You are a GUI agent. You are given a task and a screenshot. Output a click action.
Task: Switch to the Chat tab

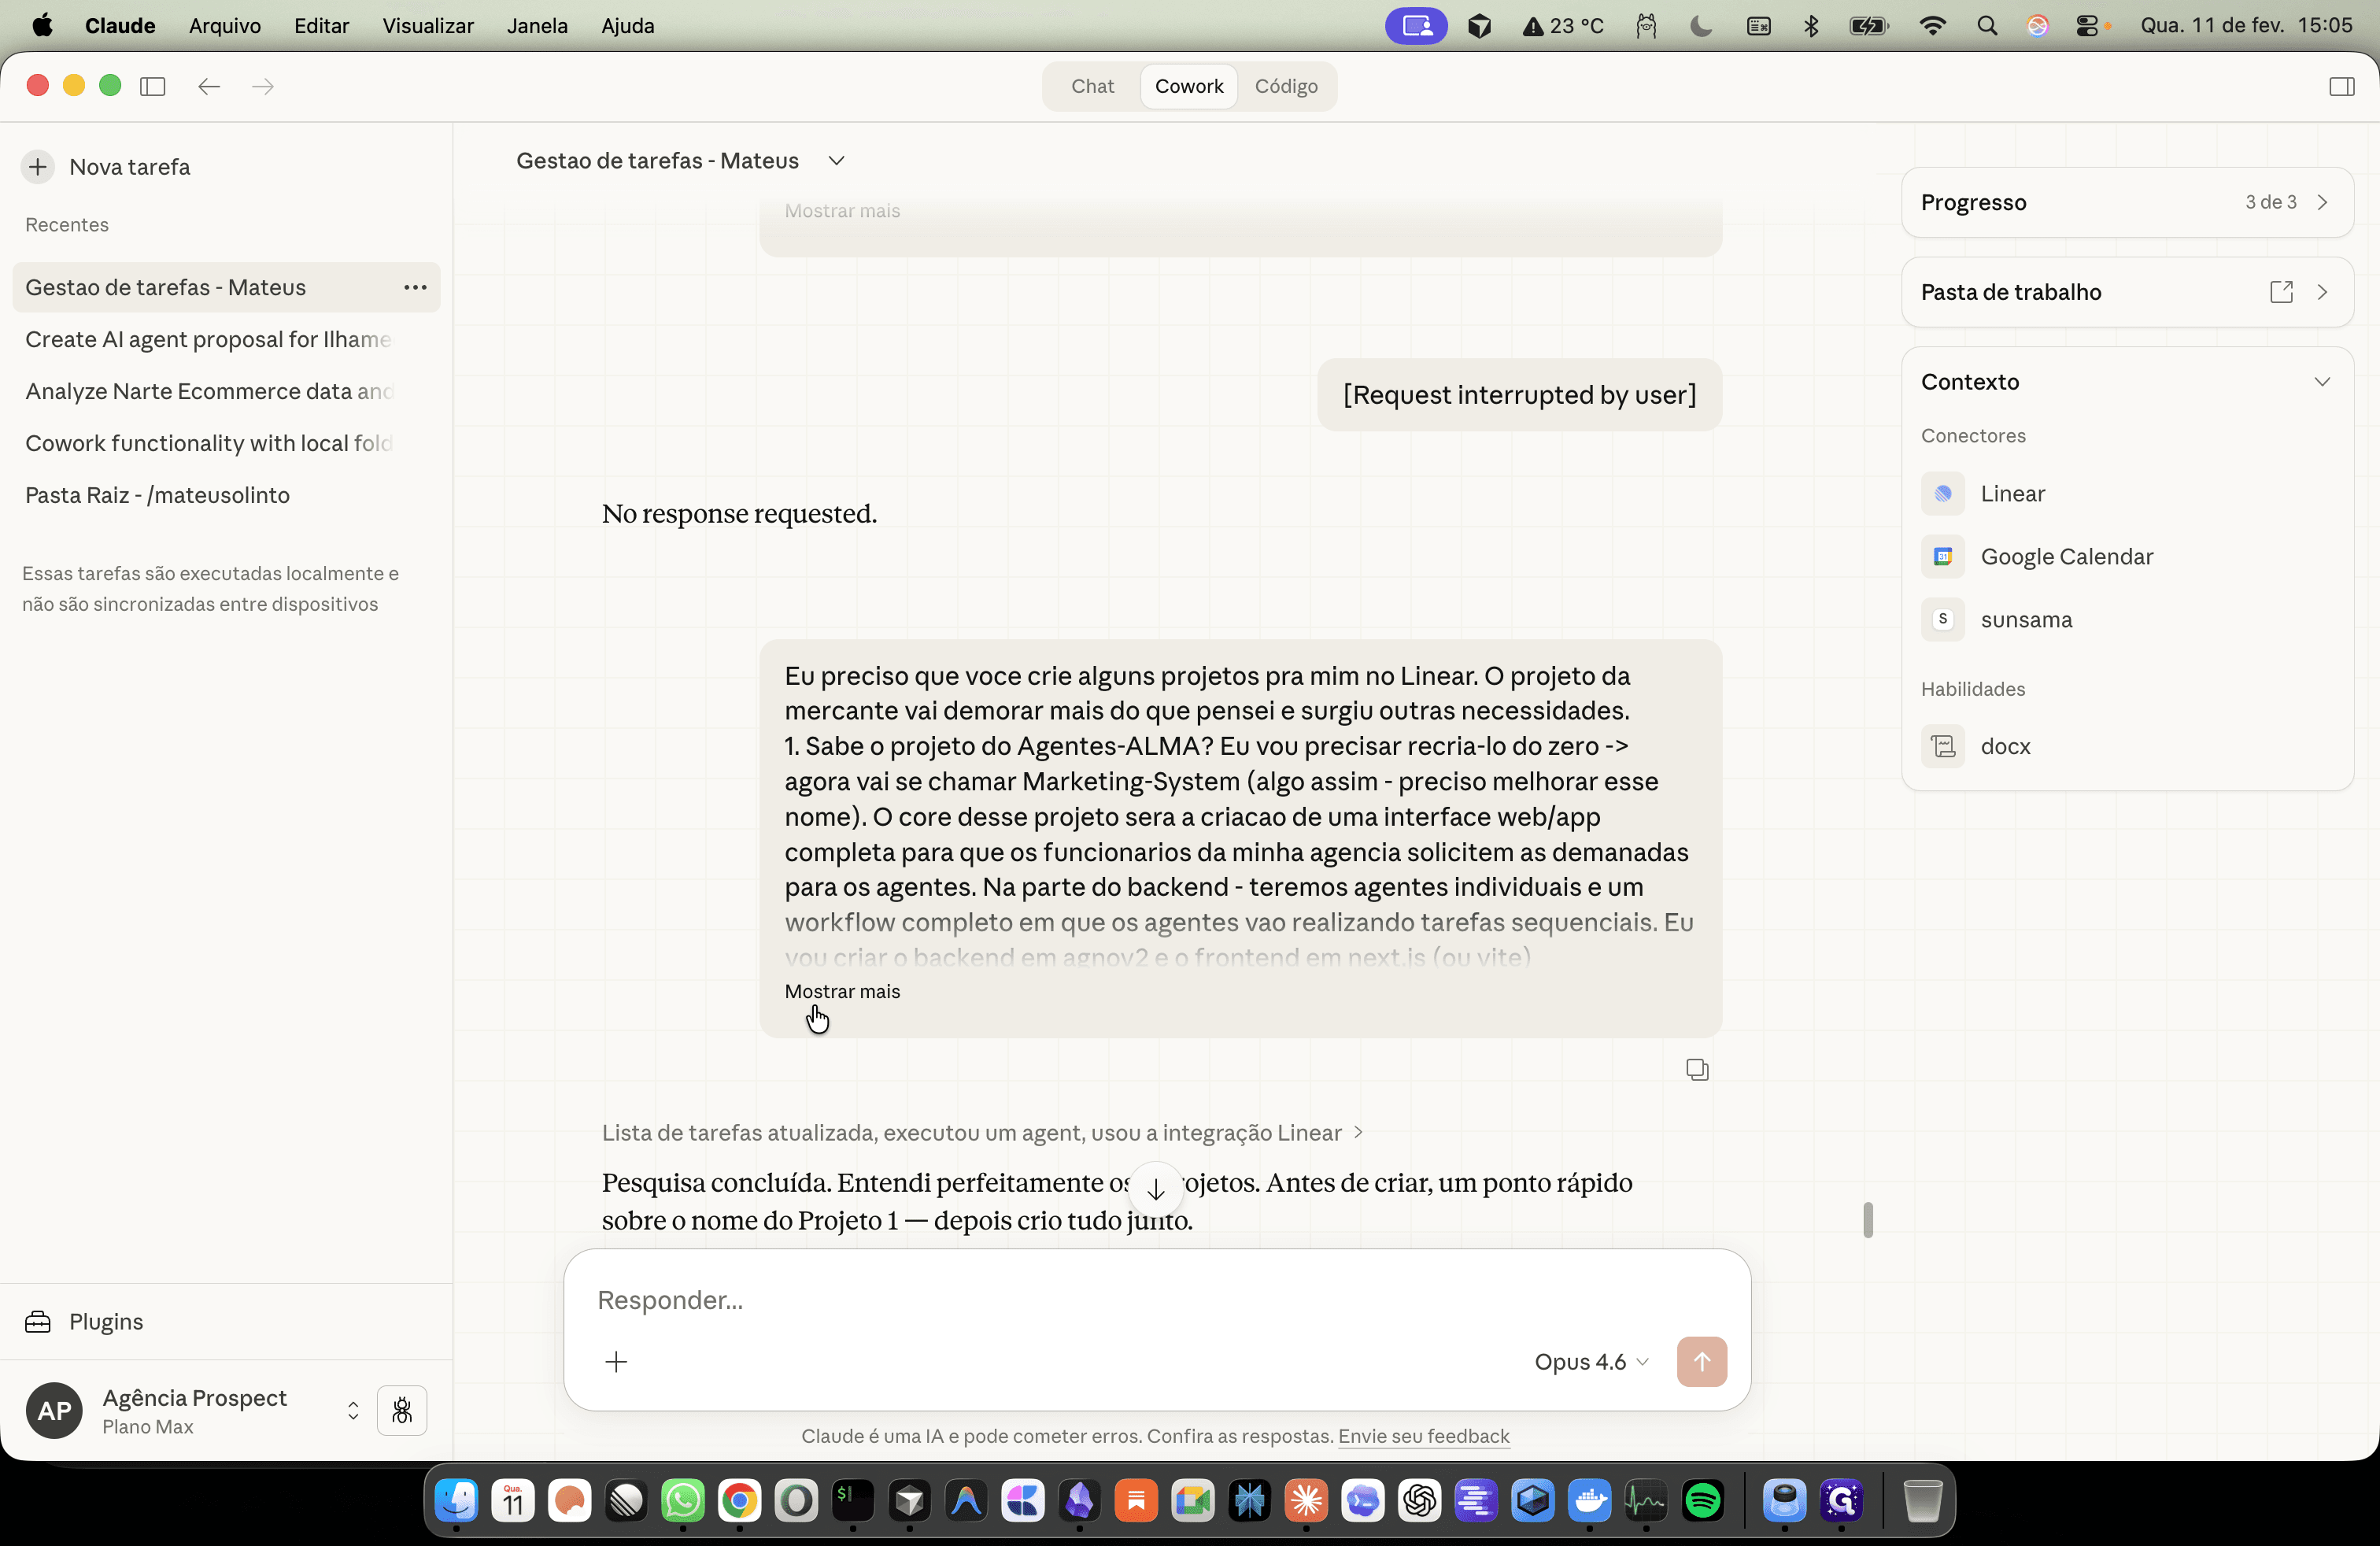tap(1092, 86)
